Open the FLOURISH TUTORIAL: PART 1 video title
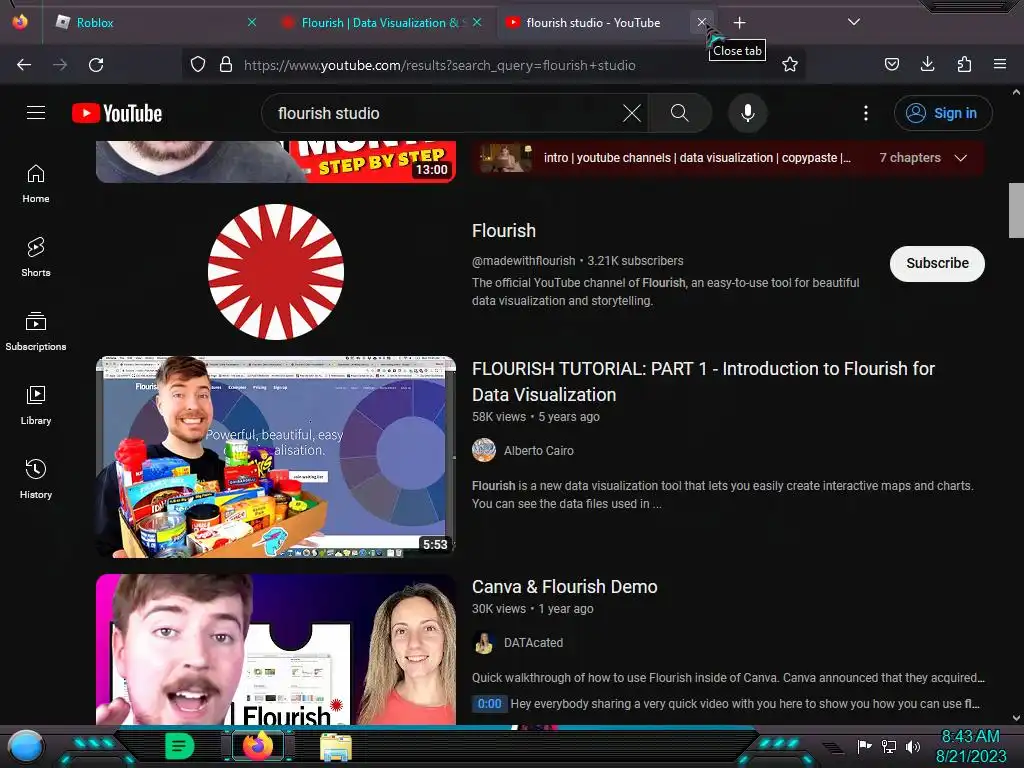1024x768 pixels. [x=703, y=381]
